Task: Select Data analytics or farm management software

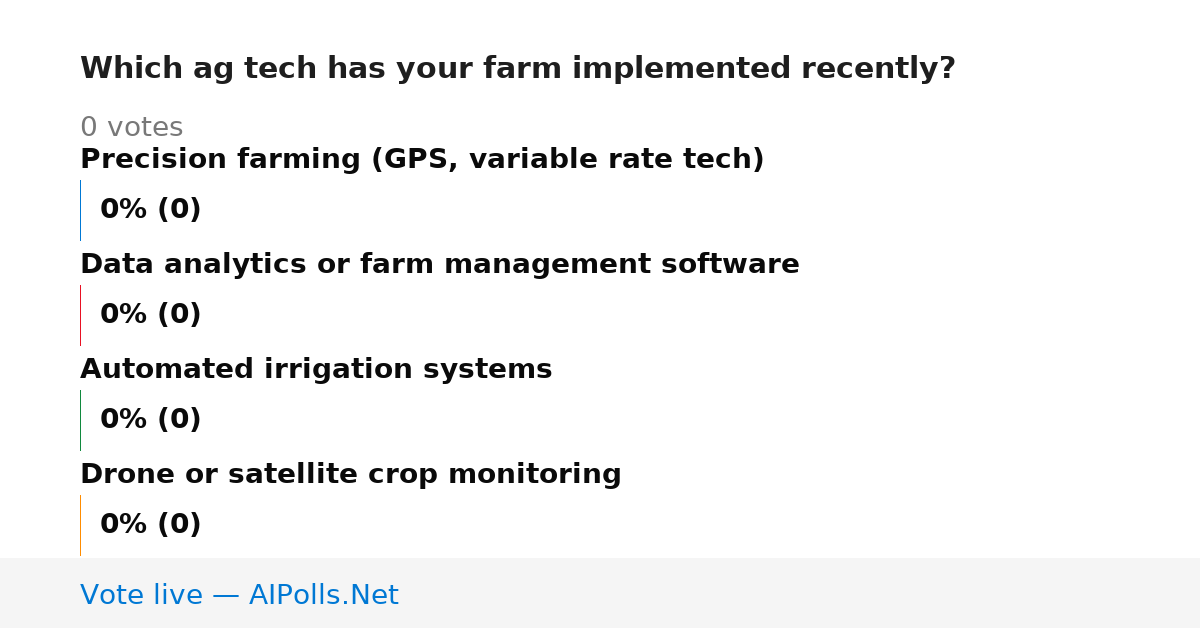Action: coord(440,265)
